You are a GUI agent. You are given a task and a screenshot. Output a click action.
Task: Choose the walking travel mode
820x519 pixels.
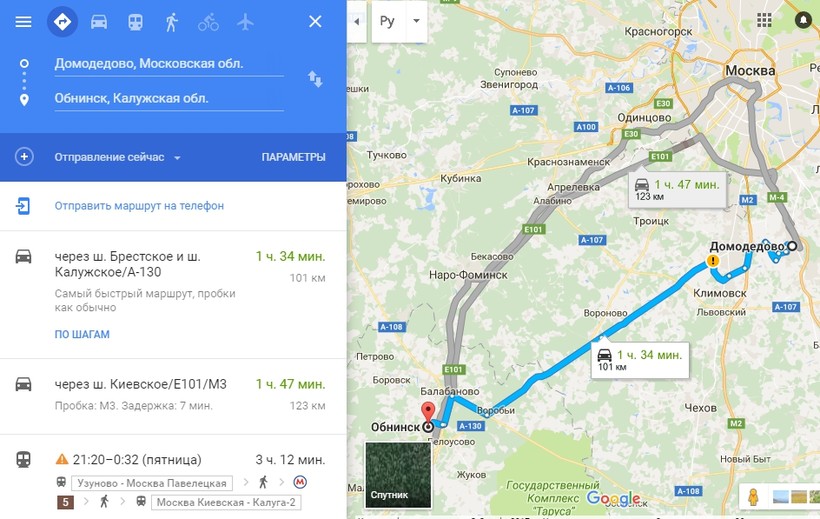172,22
